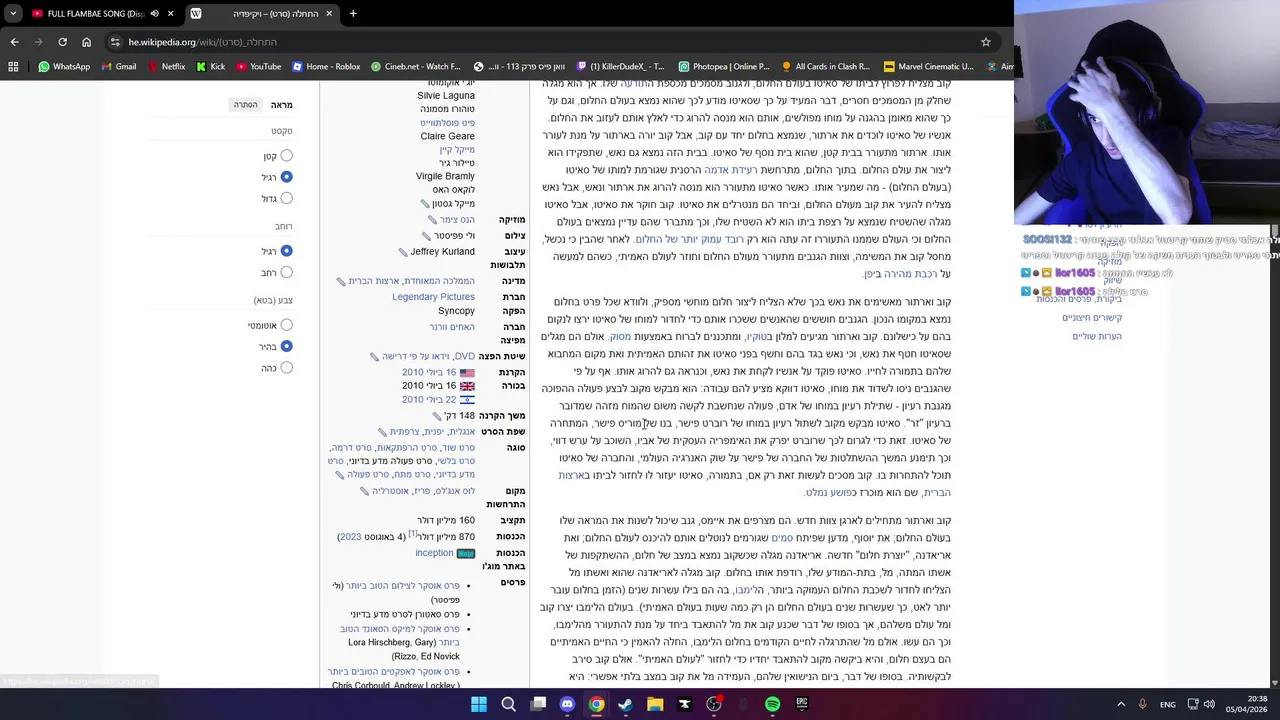This screenshot has width=1280, height=720.
Task: Open the ENG language indicator in tray
Action: click(1167, 704)
